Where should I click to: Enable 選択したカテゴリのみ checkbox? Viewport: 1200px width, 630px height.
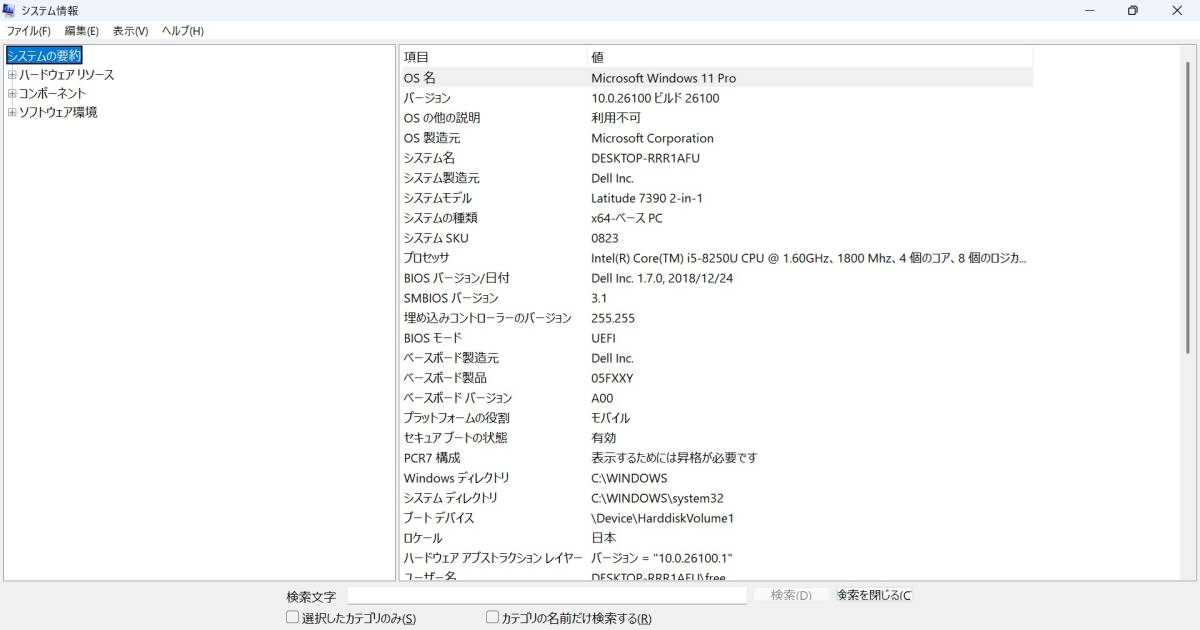pyautogui.click(x=293, y=618)
